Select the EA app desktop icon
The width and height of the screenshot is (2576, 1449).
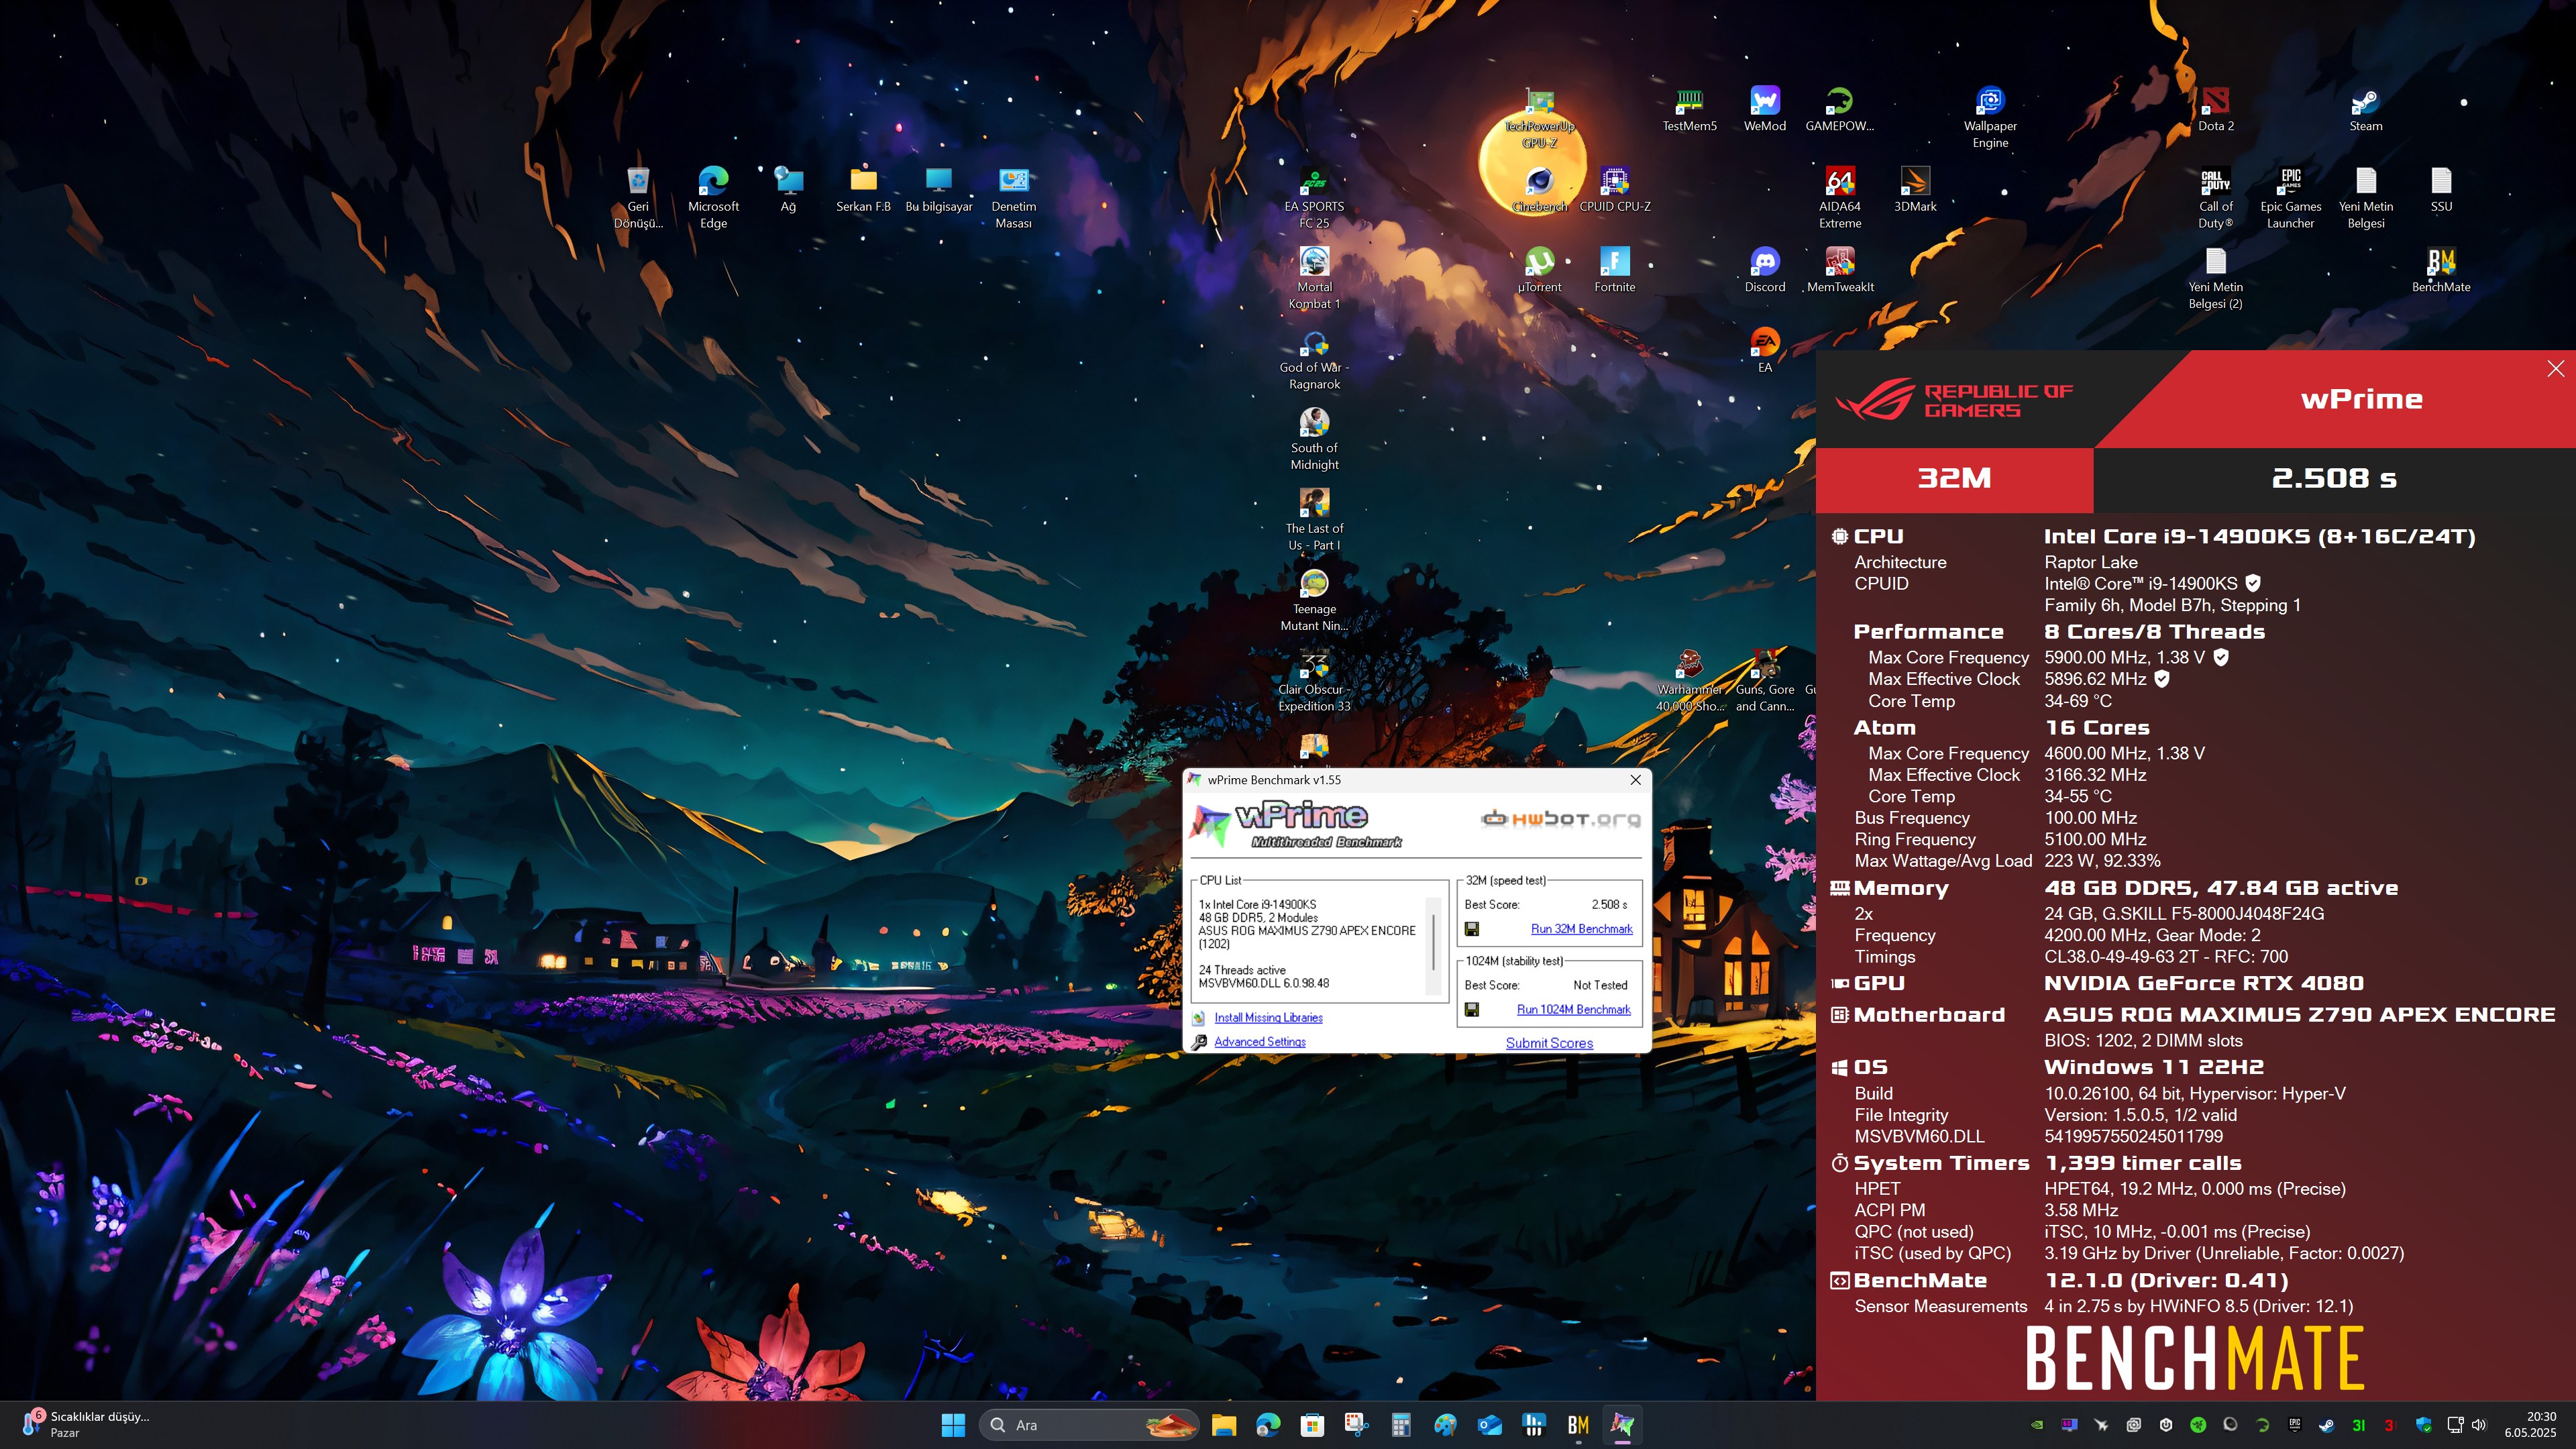1765,350
